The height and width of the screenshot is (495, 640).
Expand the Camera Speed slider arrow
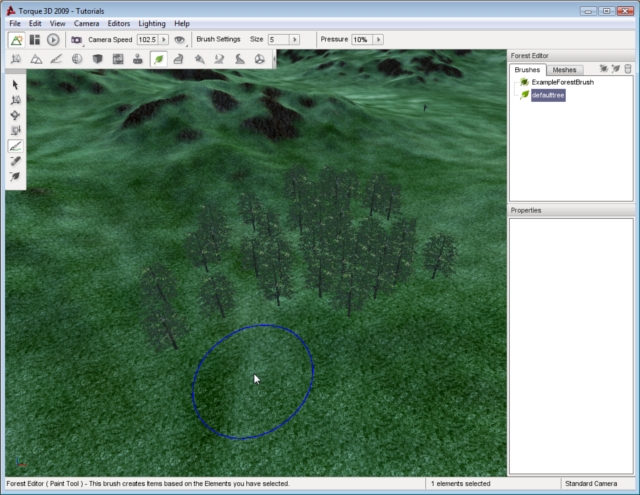[164, 39]
